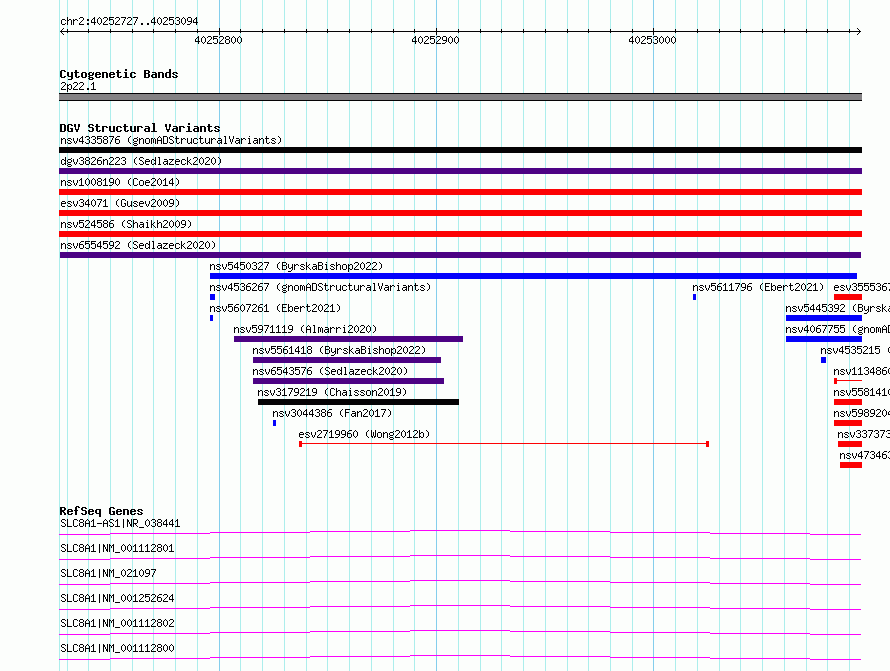Image resolution: width=890 pixels, height=671 pixels.
Task: Open the partially visible nsv5445392 variant label
Action: tap(837, 308)
